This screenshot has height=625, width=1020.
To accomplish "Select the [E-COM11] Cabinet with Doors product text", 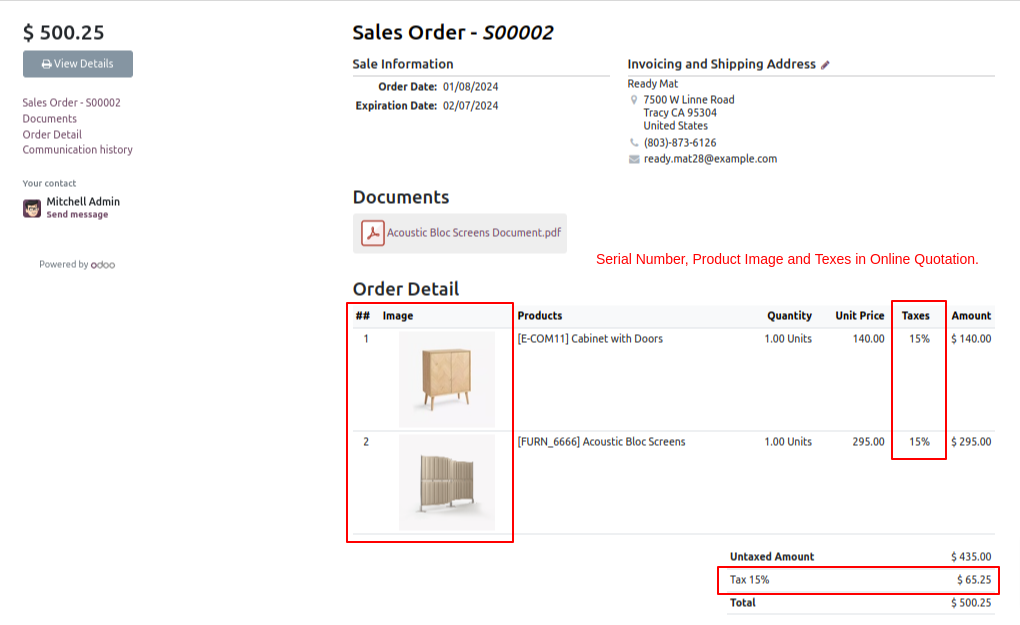I will 590,339.
